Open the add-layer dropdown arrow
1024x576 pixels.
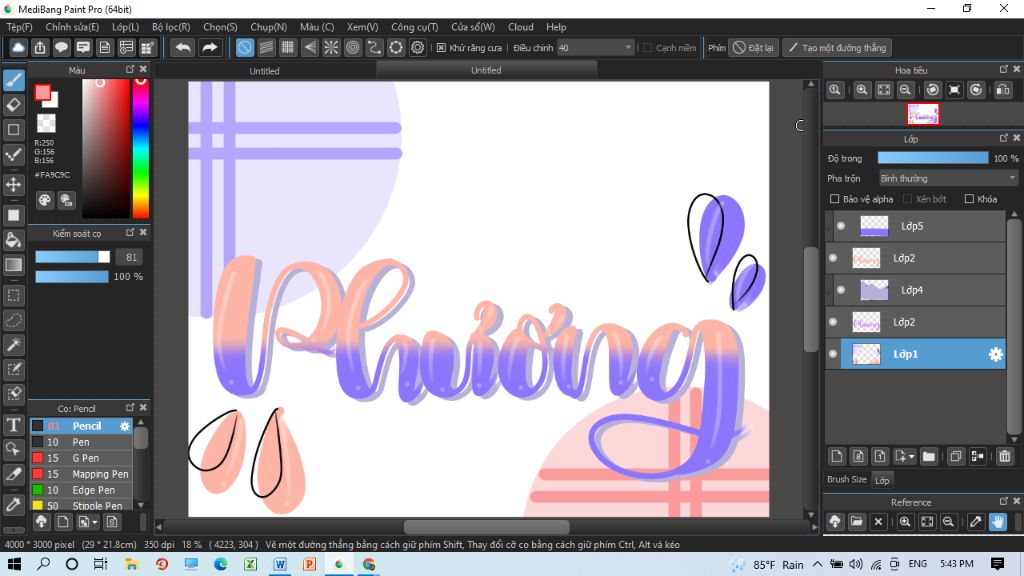tap(912, 456)
